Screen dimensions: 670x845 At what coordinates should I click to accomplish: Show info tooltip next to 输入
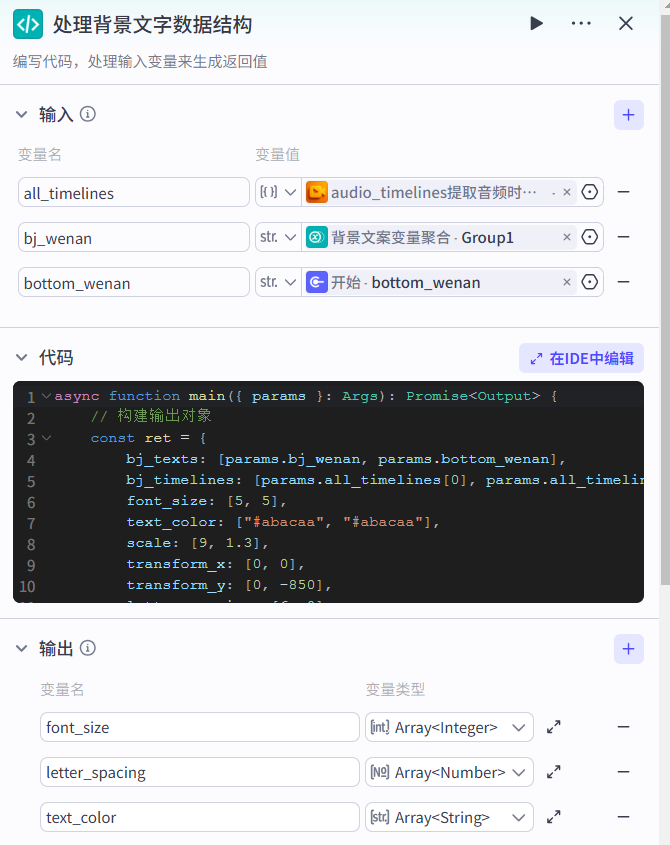pos(88,114)
